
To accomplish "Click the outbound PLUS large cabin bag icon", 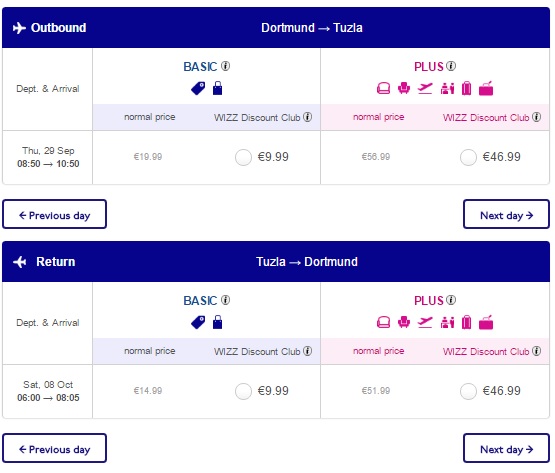I will click(x=383, y=88).
